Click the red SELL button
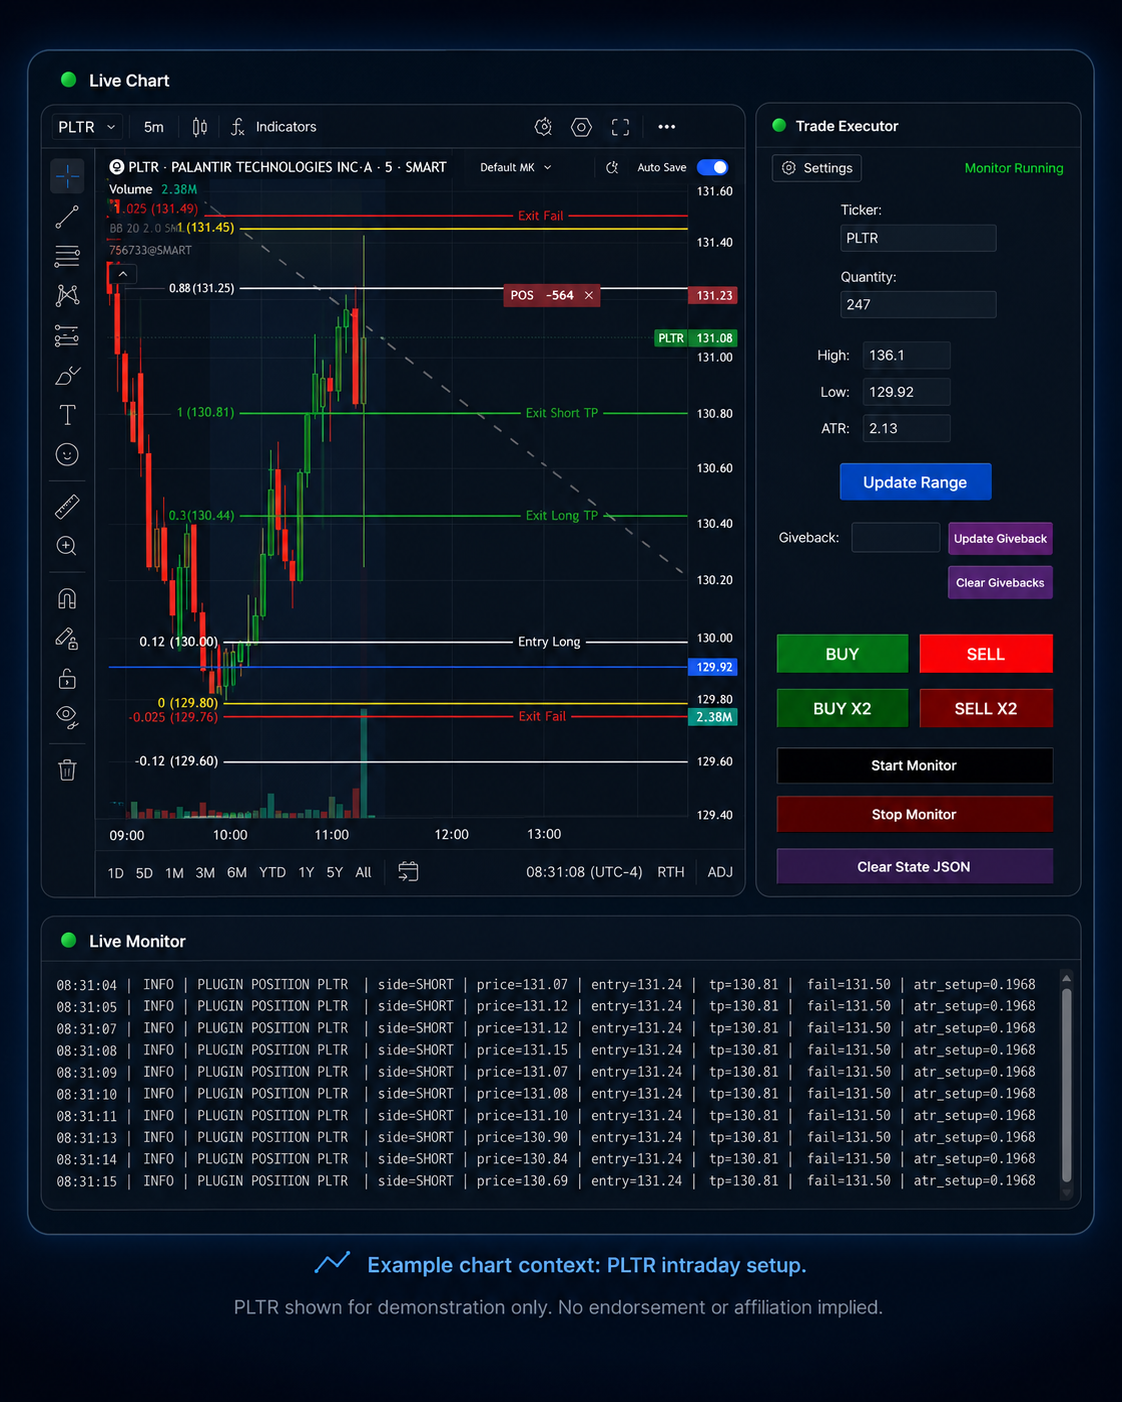This screenshot has height=1402, width=1122. tap(985, 654)
